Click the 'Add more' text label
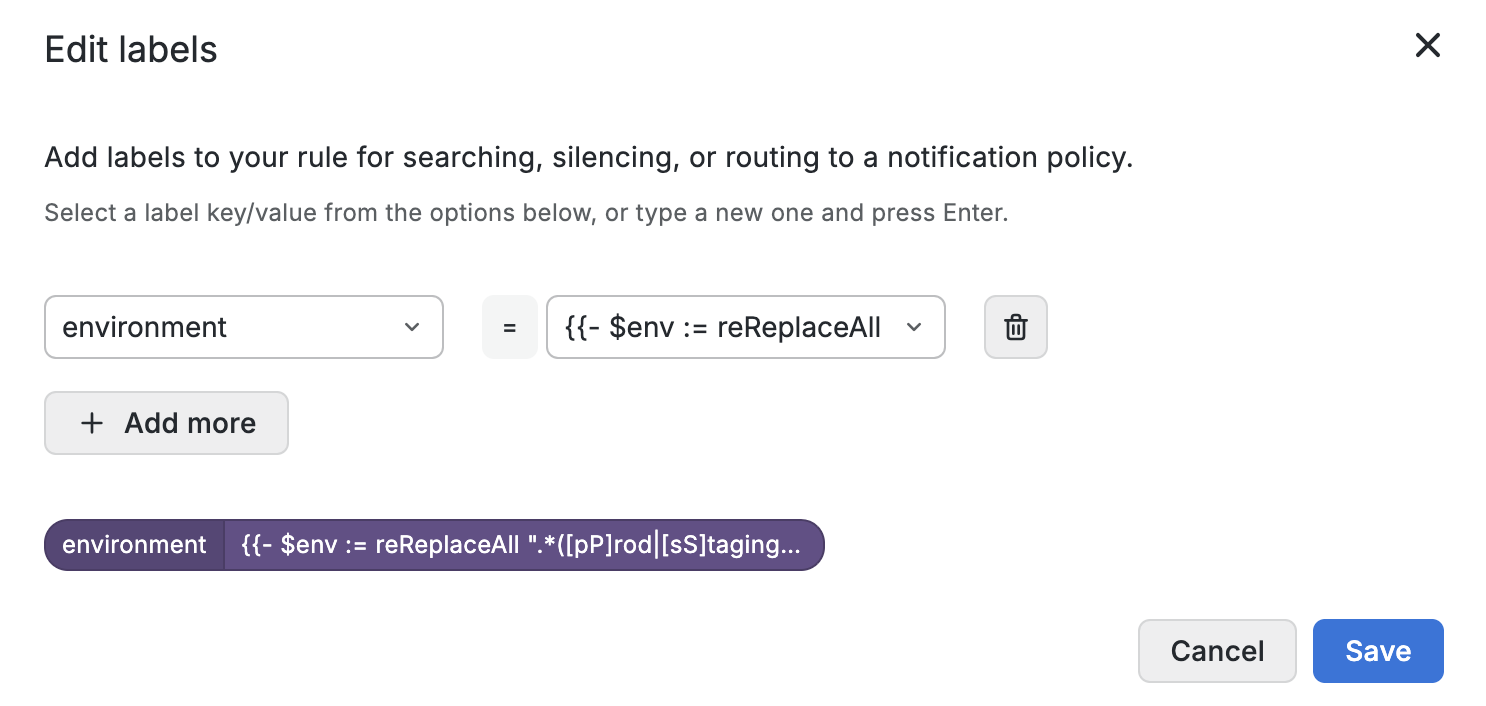This screenshot has height=706, width=1486. click(x=190, y=423)
